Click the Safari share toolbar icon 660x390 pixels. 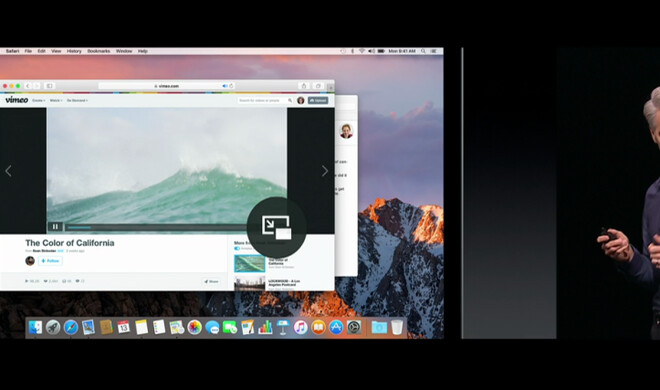pyautogui.click(x=304, y=86)
